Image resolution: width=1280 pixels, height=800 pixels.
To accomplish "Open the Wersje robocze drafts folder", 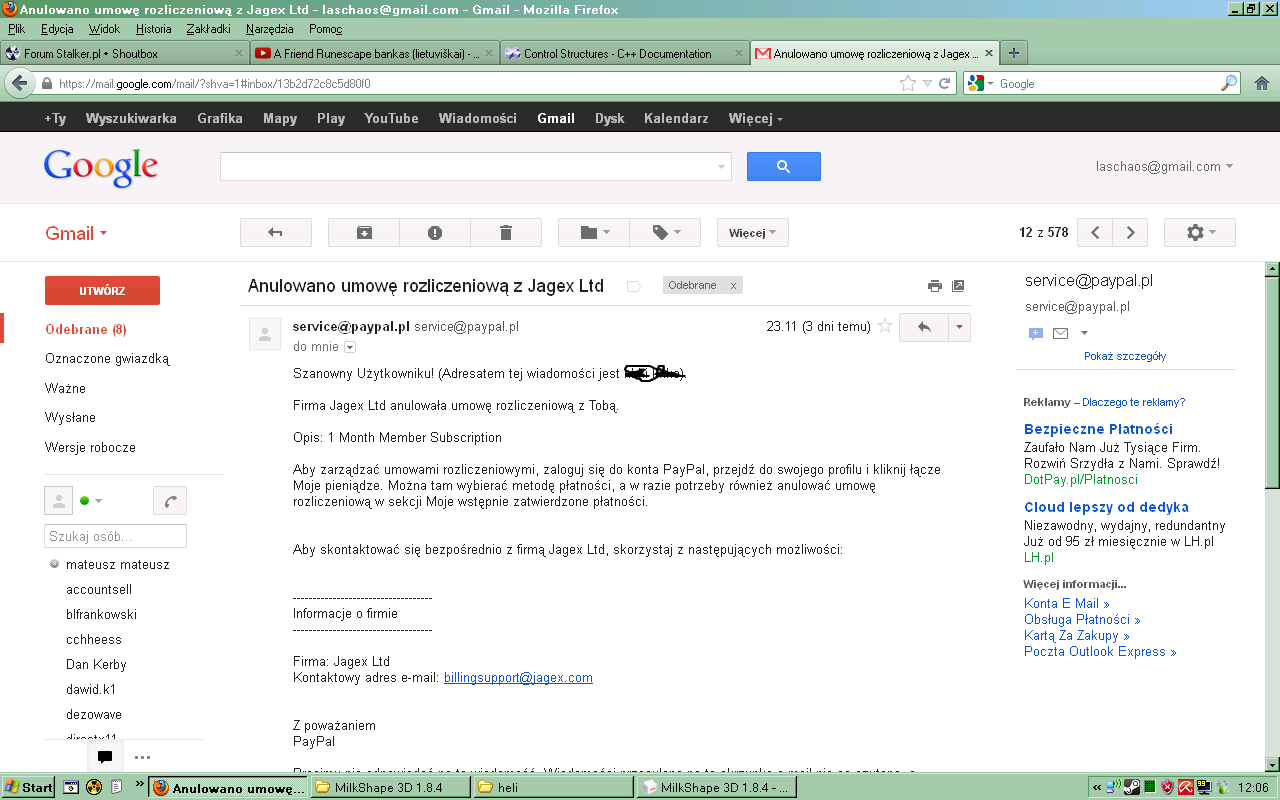I will coord(90,447).
